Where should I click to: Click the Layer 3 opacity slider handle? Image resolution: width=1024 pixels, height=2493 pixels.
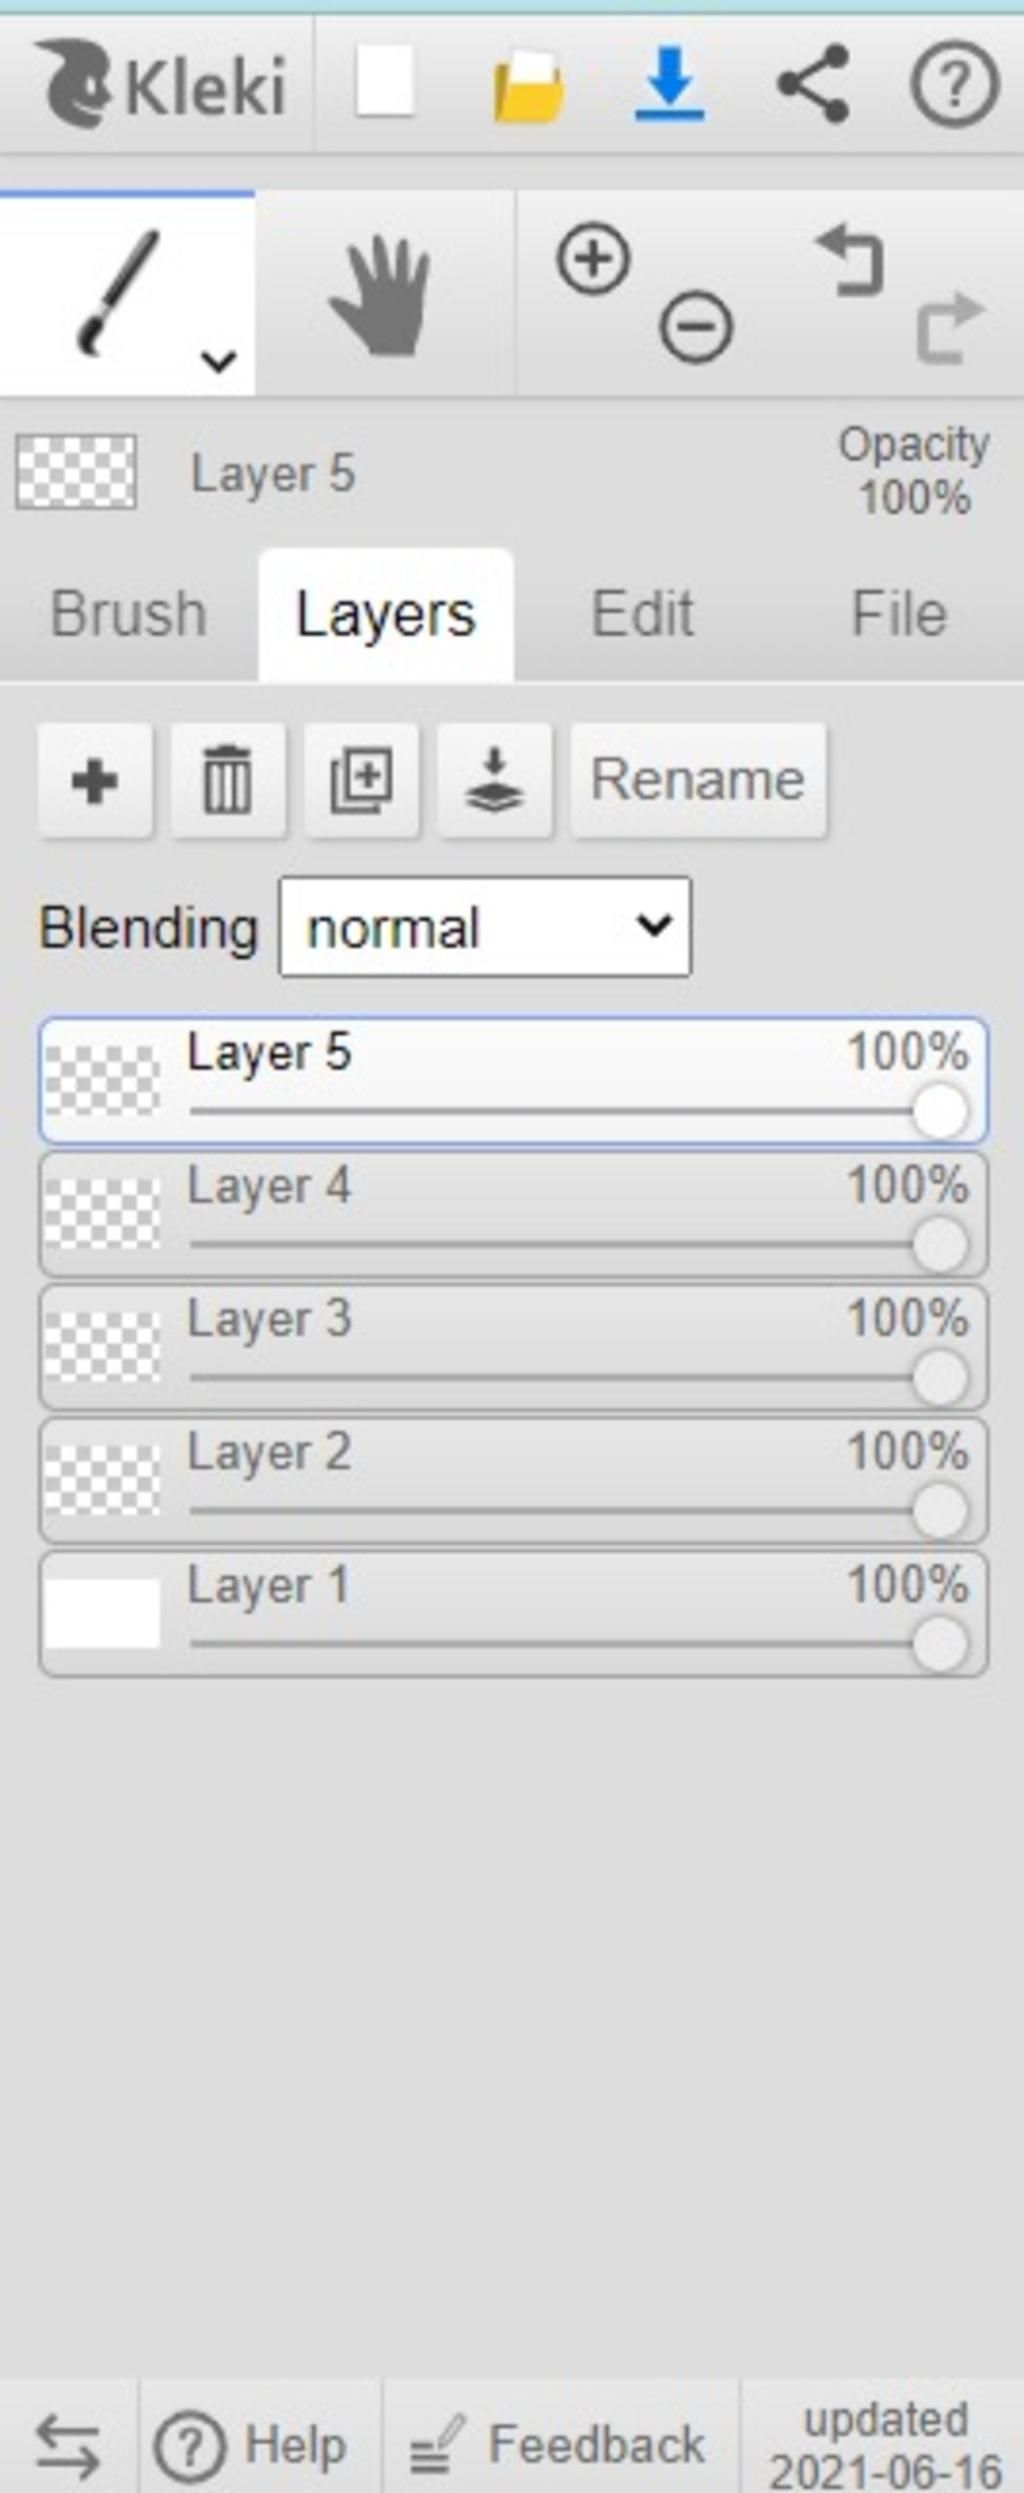point(940,1378)
